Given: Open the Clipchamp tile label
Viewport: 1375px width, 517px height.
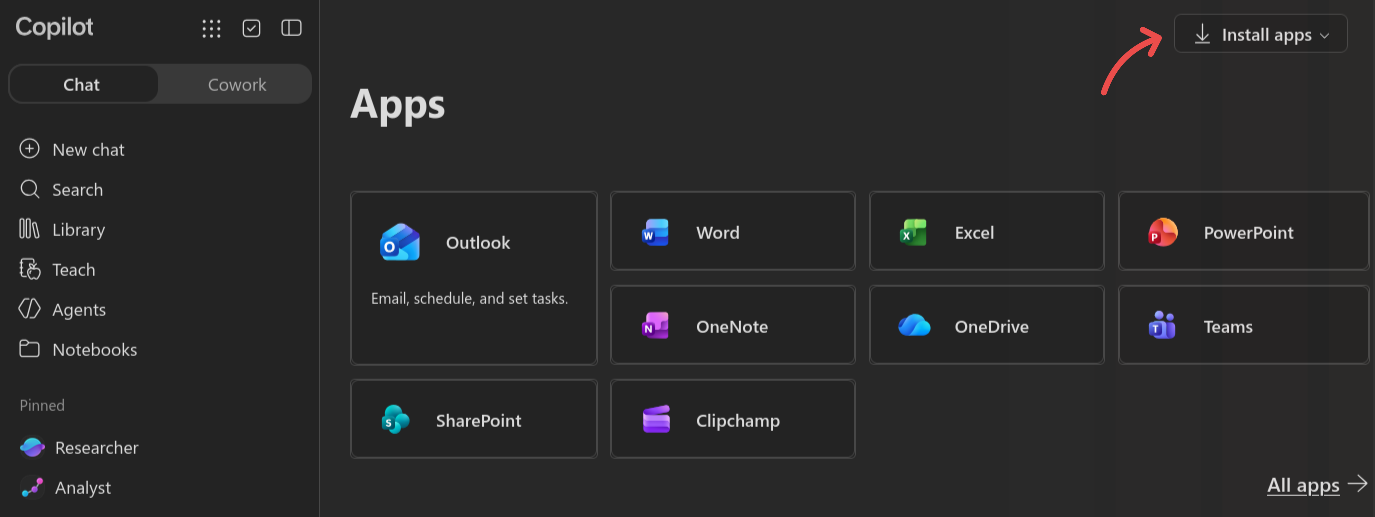Looking at the screenshot, I should click(737, 420).
